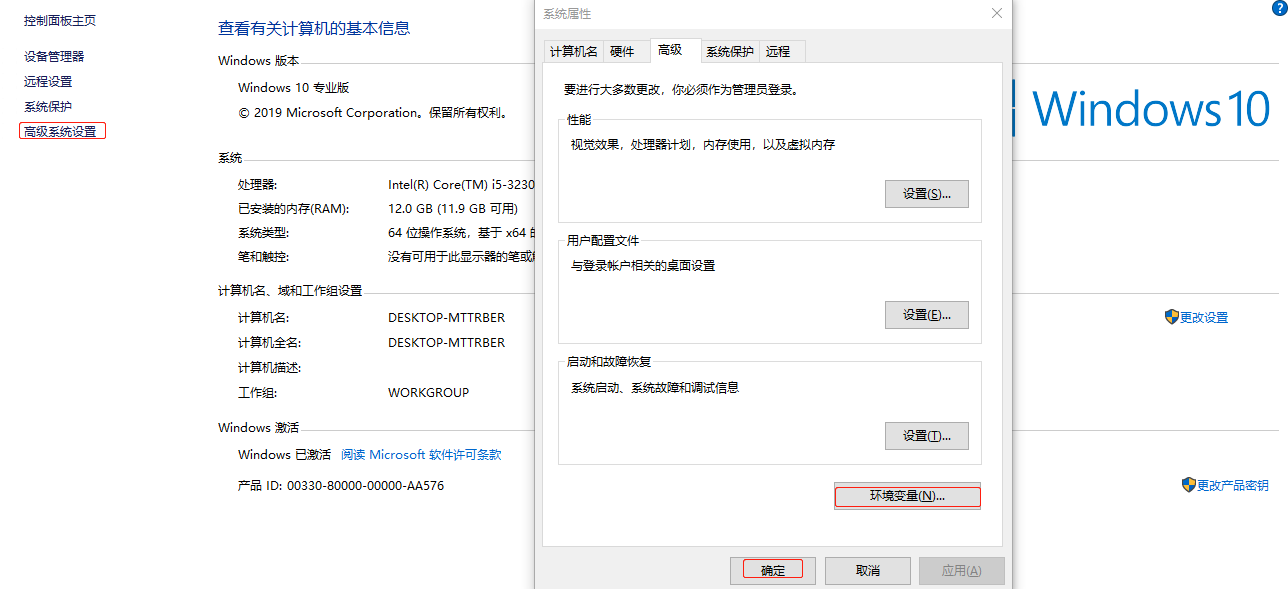Read the Microsoft 软件许可条款 link
1288x589 pixels.
pos(421,454)
